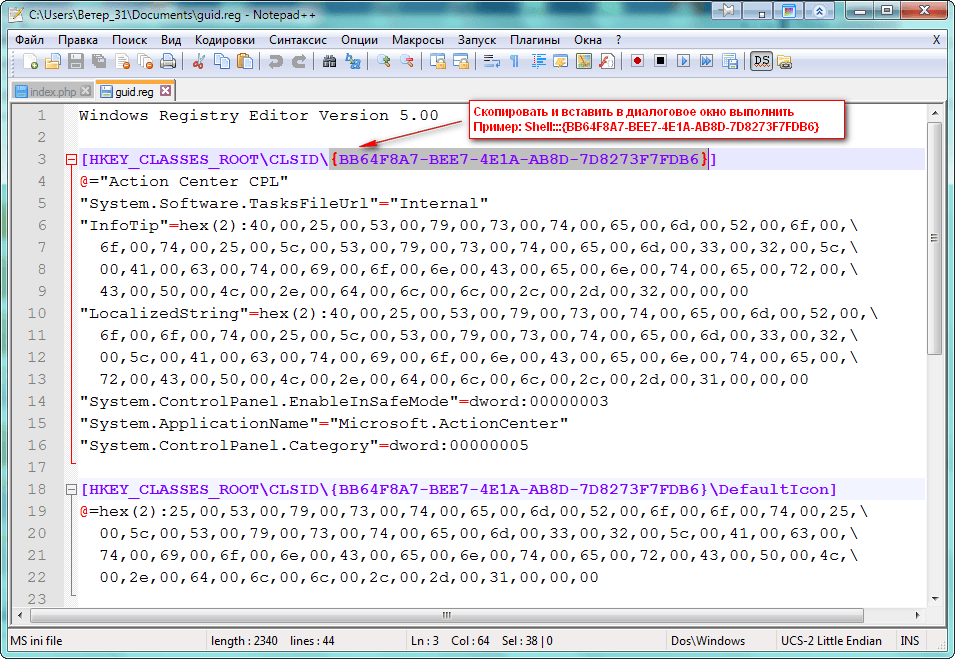Open the Плагины menu
The image size is (955, 659).
pyautogui.click(x=535, y=40)
